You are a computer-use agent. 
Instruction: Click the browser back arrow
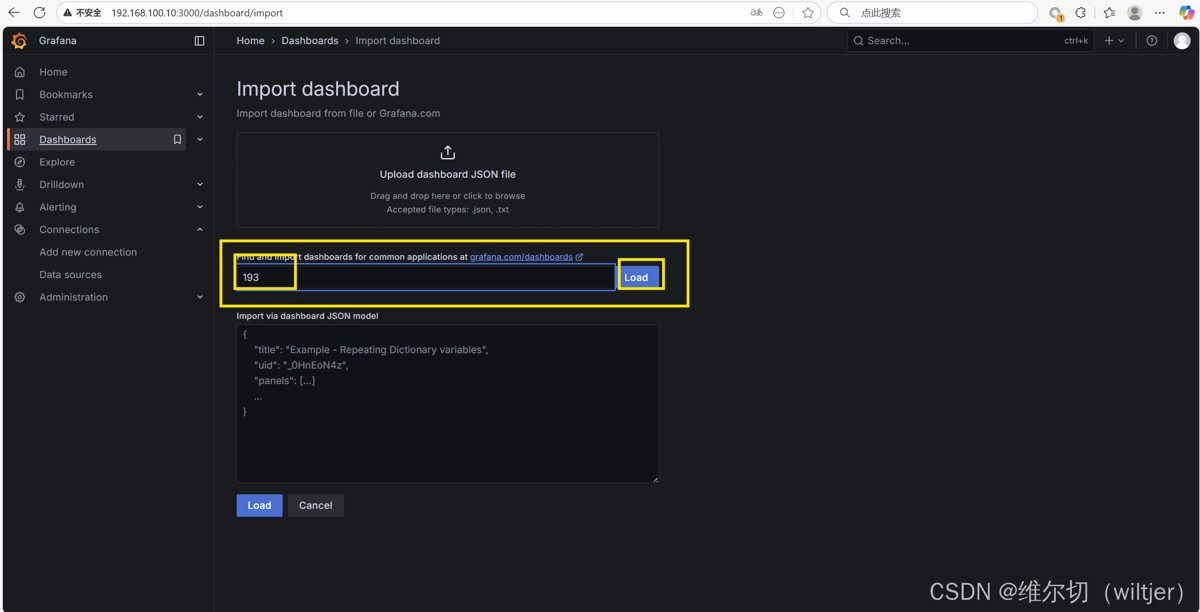coord(14,13)
